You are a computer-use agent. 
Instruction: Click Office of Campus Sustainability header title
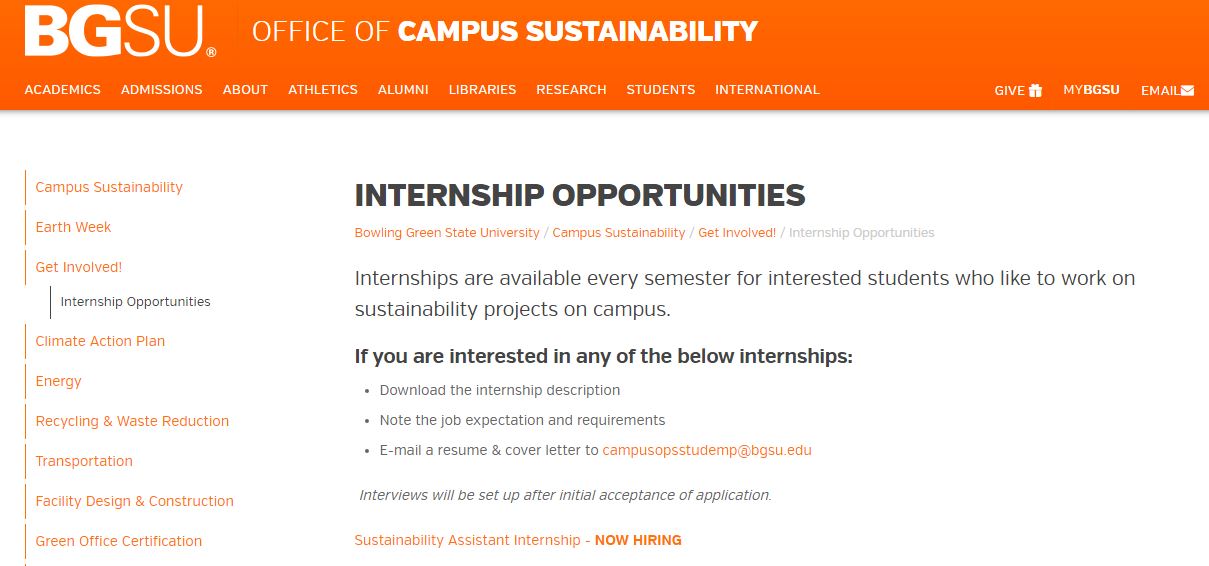(x=505, y=32)
